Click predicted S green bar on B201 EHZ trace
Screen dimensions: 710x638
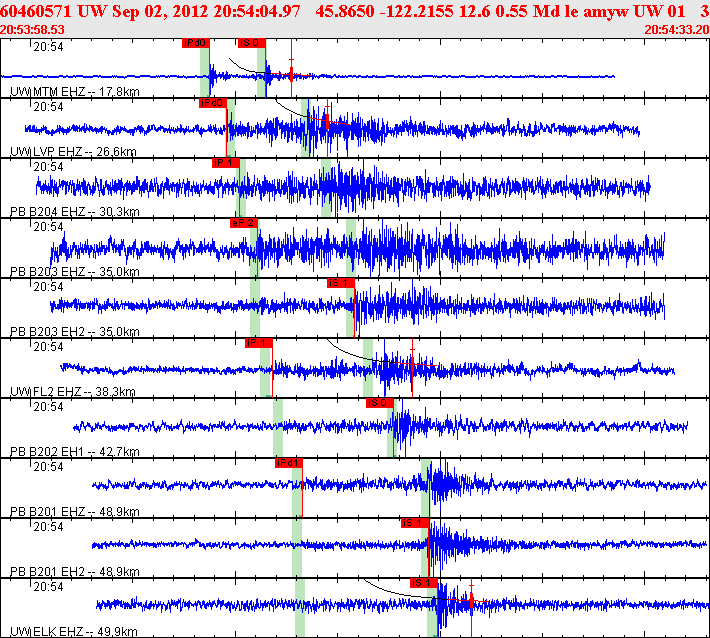(x=426, y=488)
